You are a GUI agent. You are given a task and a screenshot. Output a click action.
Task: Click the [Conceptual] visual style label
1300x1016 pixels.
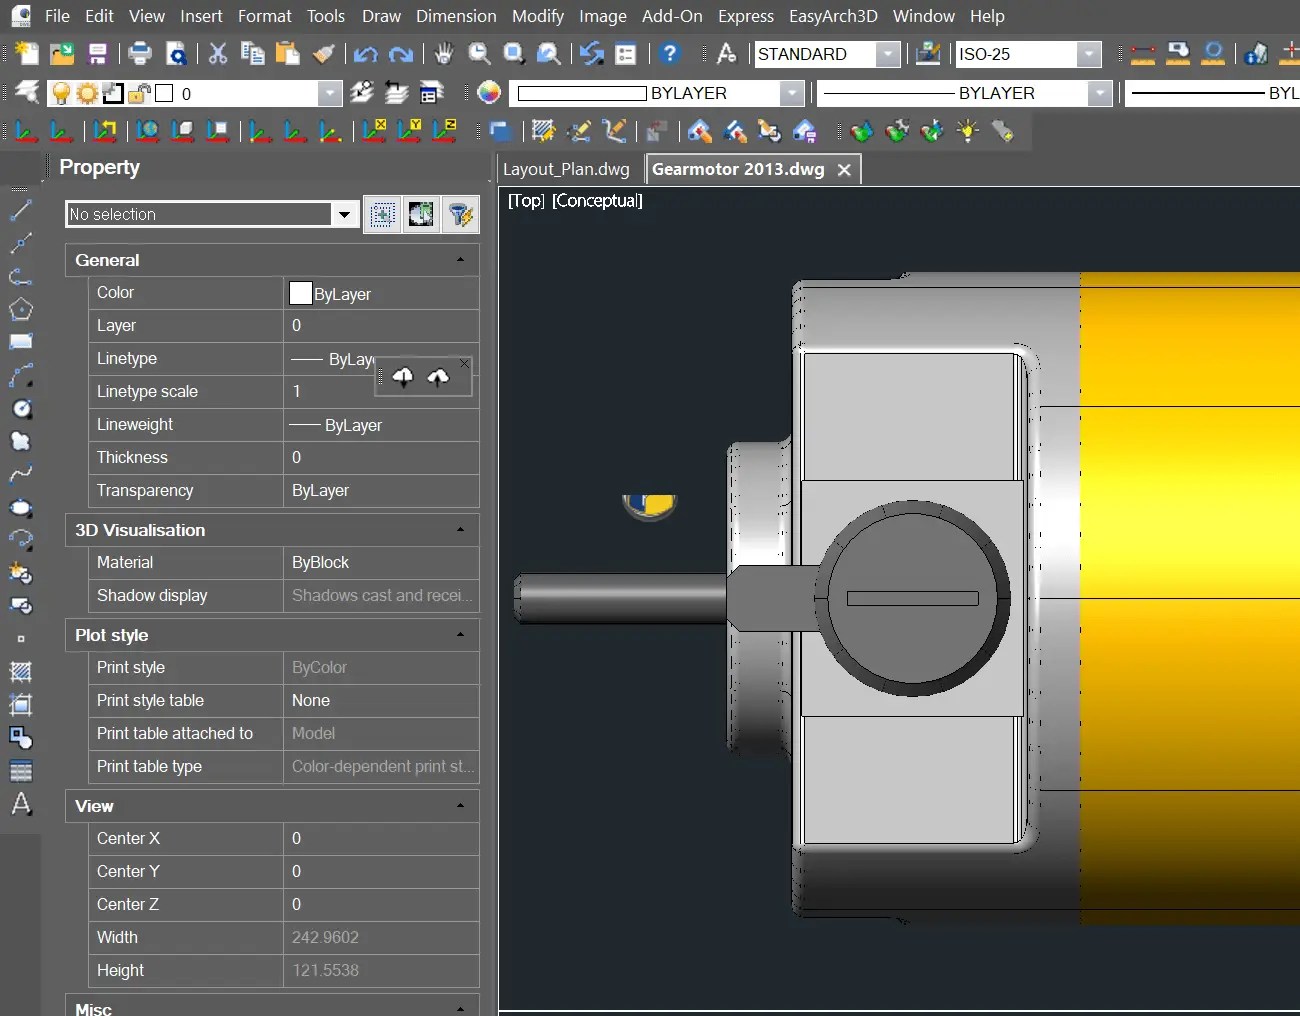[x=597, y=201]
